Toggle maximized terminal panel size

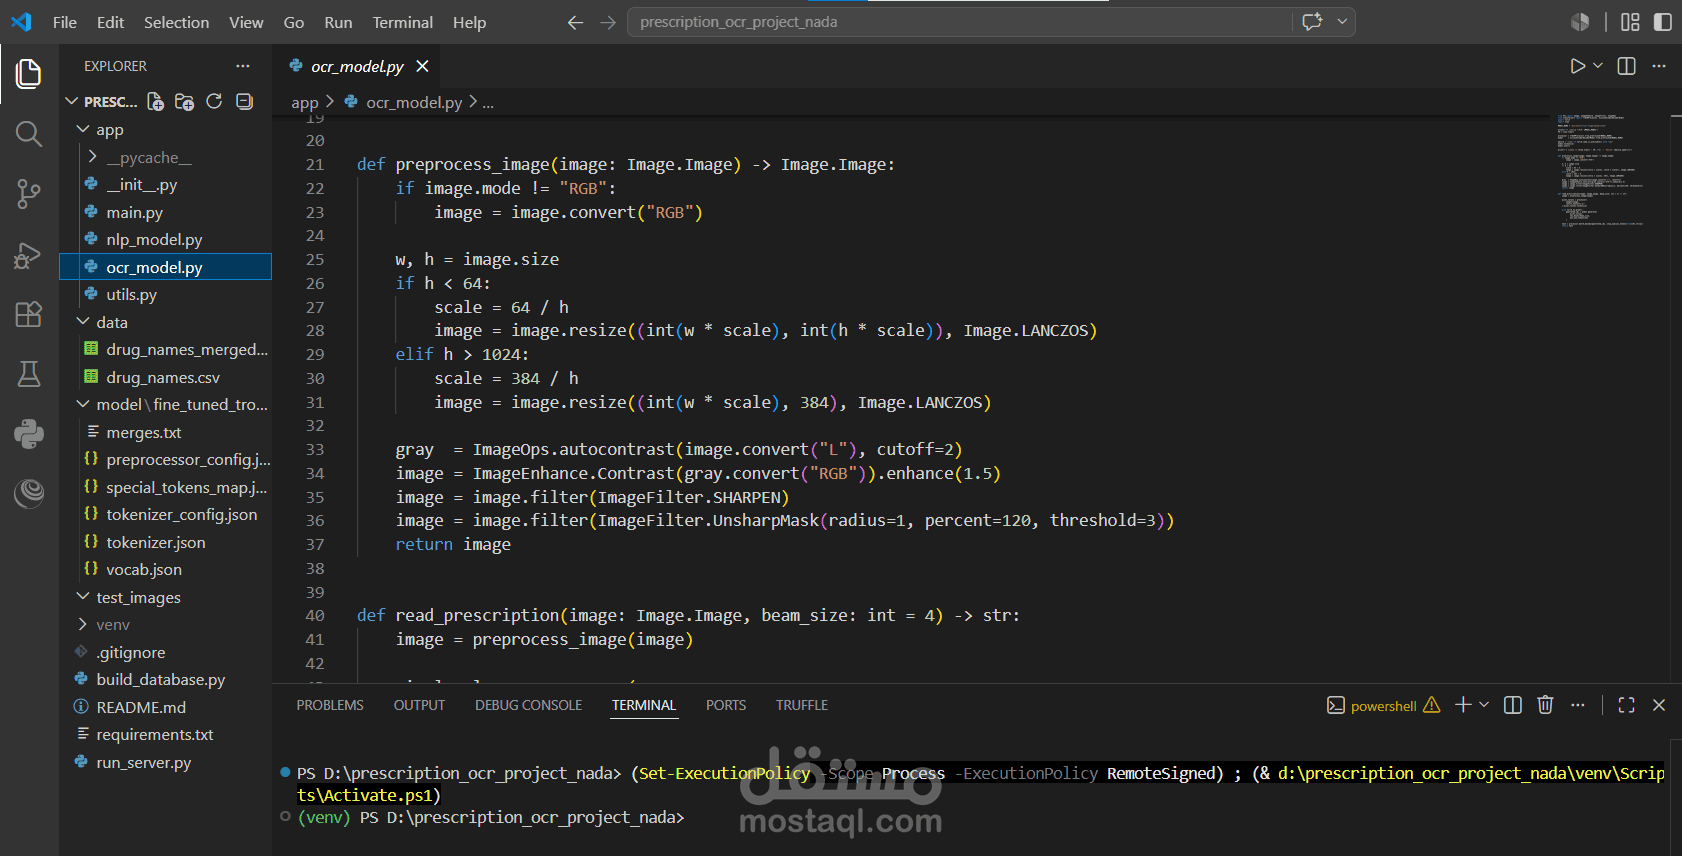(1627, 705)
